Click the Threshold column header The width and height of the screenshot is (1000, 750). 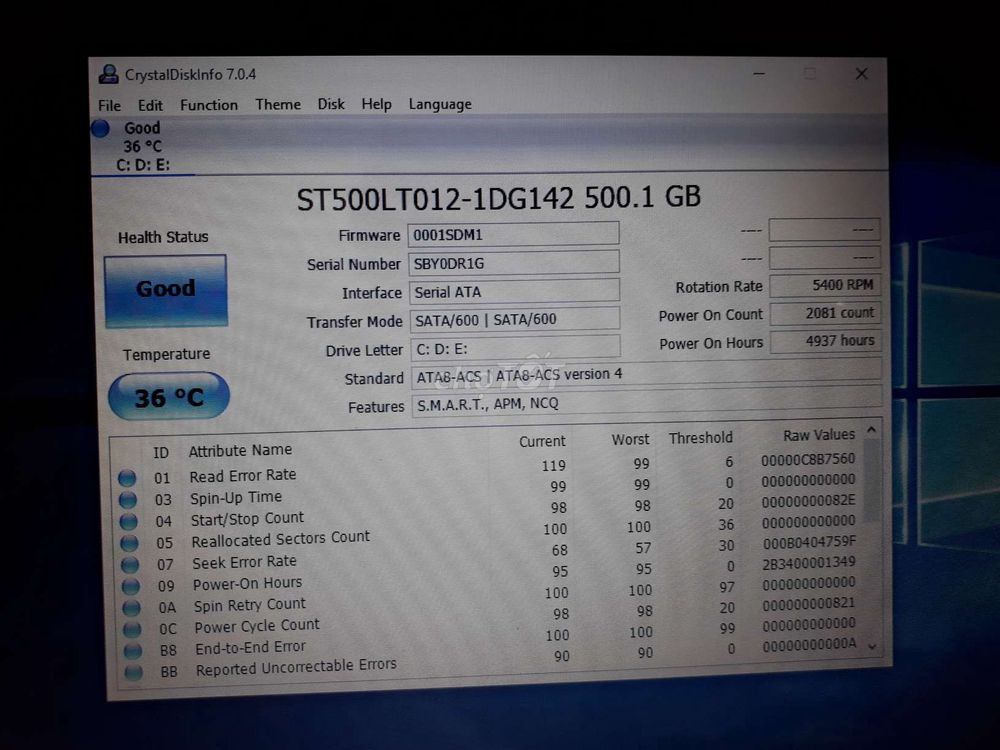(700, 438)
